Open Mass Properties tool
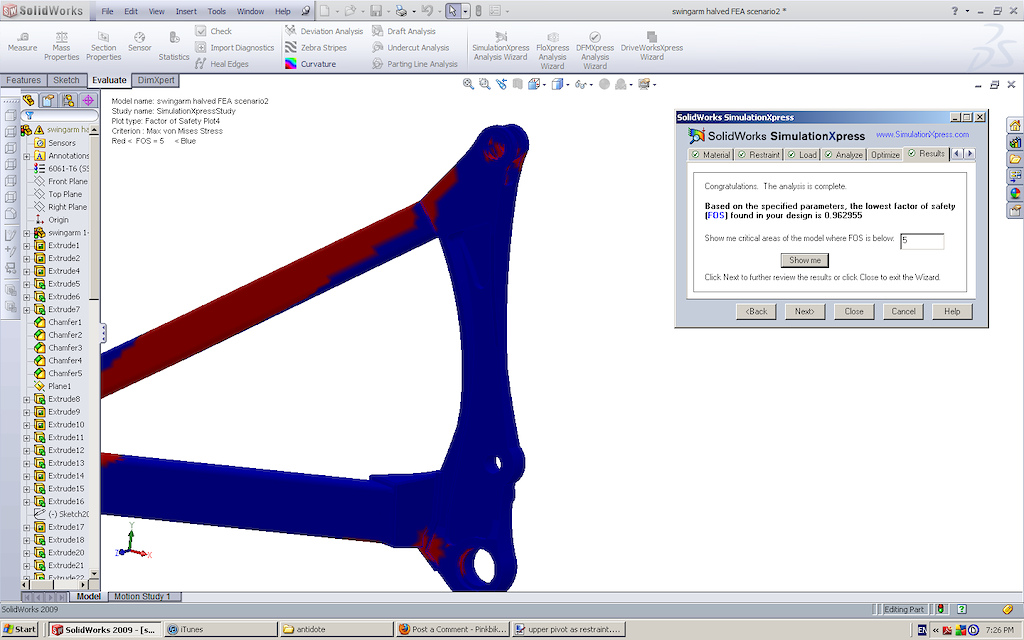1024x640 pixels. point(61,46)
